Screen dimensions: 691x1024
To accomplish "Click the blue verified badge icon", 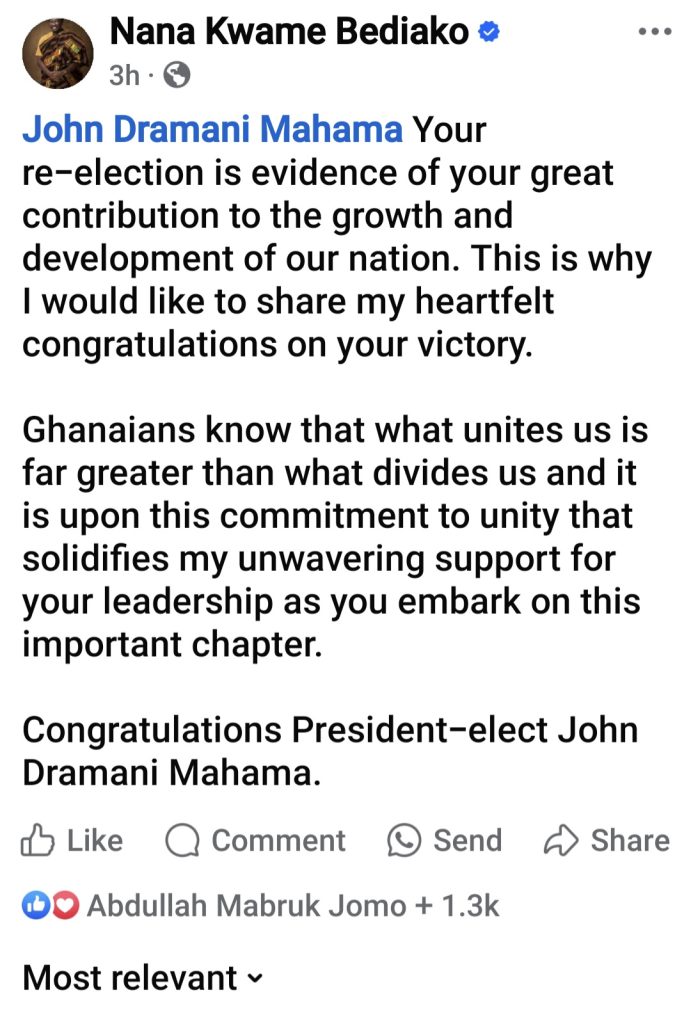I will coord(489,33).
